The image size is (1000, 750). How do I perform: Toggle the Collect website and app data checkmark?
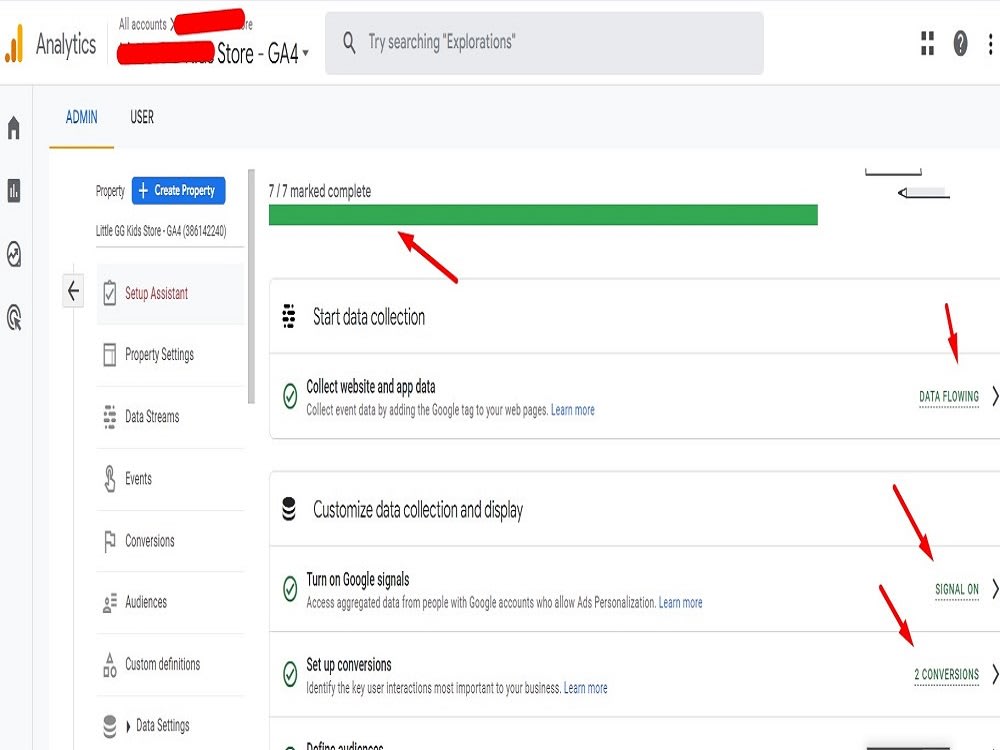click(290, 395)
